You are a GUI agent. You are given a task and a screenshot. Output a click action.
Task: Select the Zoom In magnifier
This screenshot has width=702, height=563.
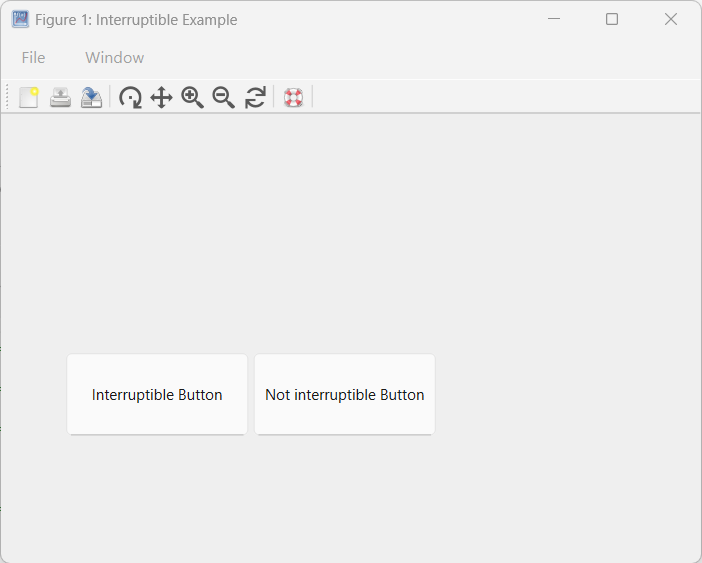pyautogui.click(x=192, y=97)
